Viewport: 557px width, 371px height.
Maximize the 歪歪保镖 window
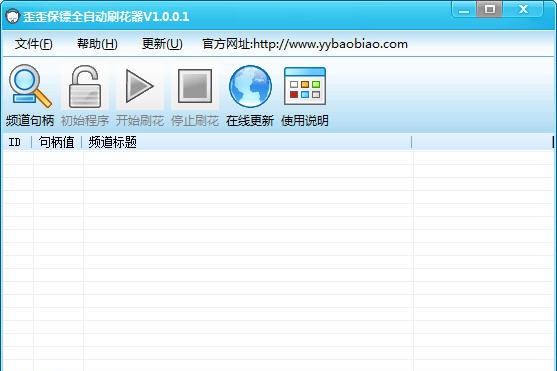point(490,9)
